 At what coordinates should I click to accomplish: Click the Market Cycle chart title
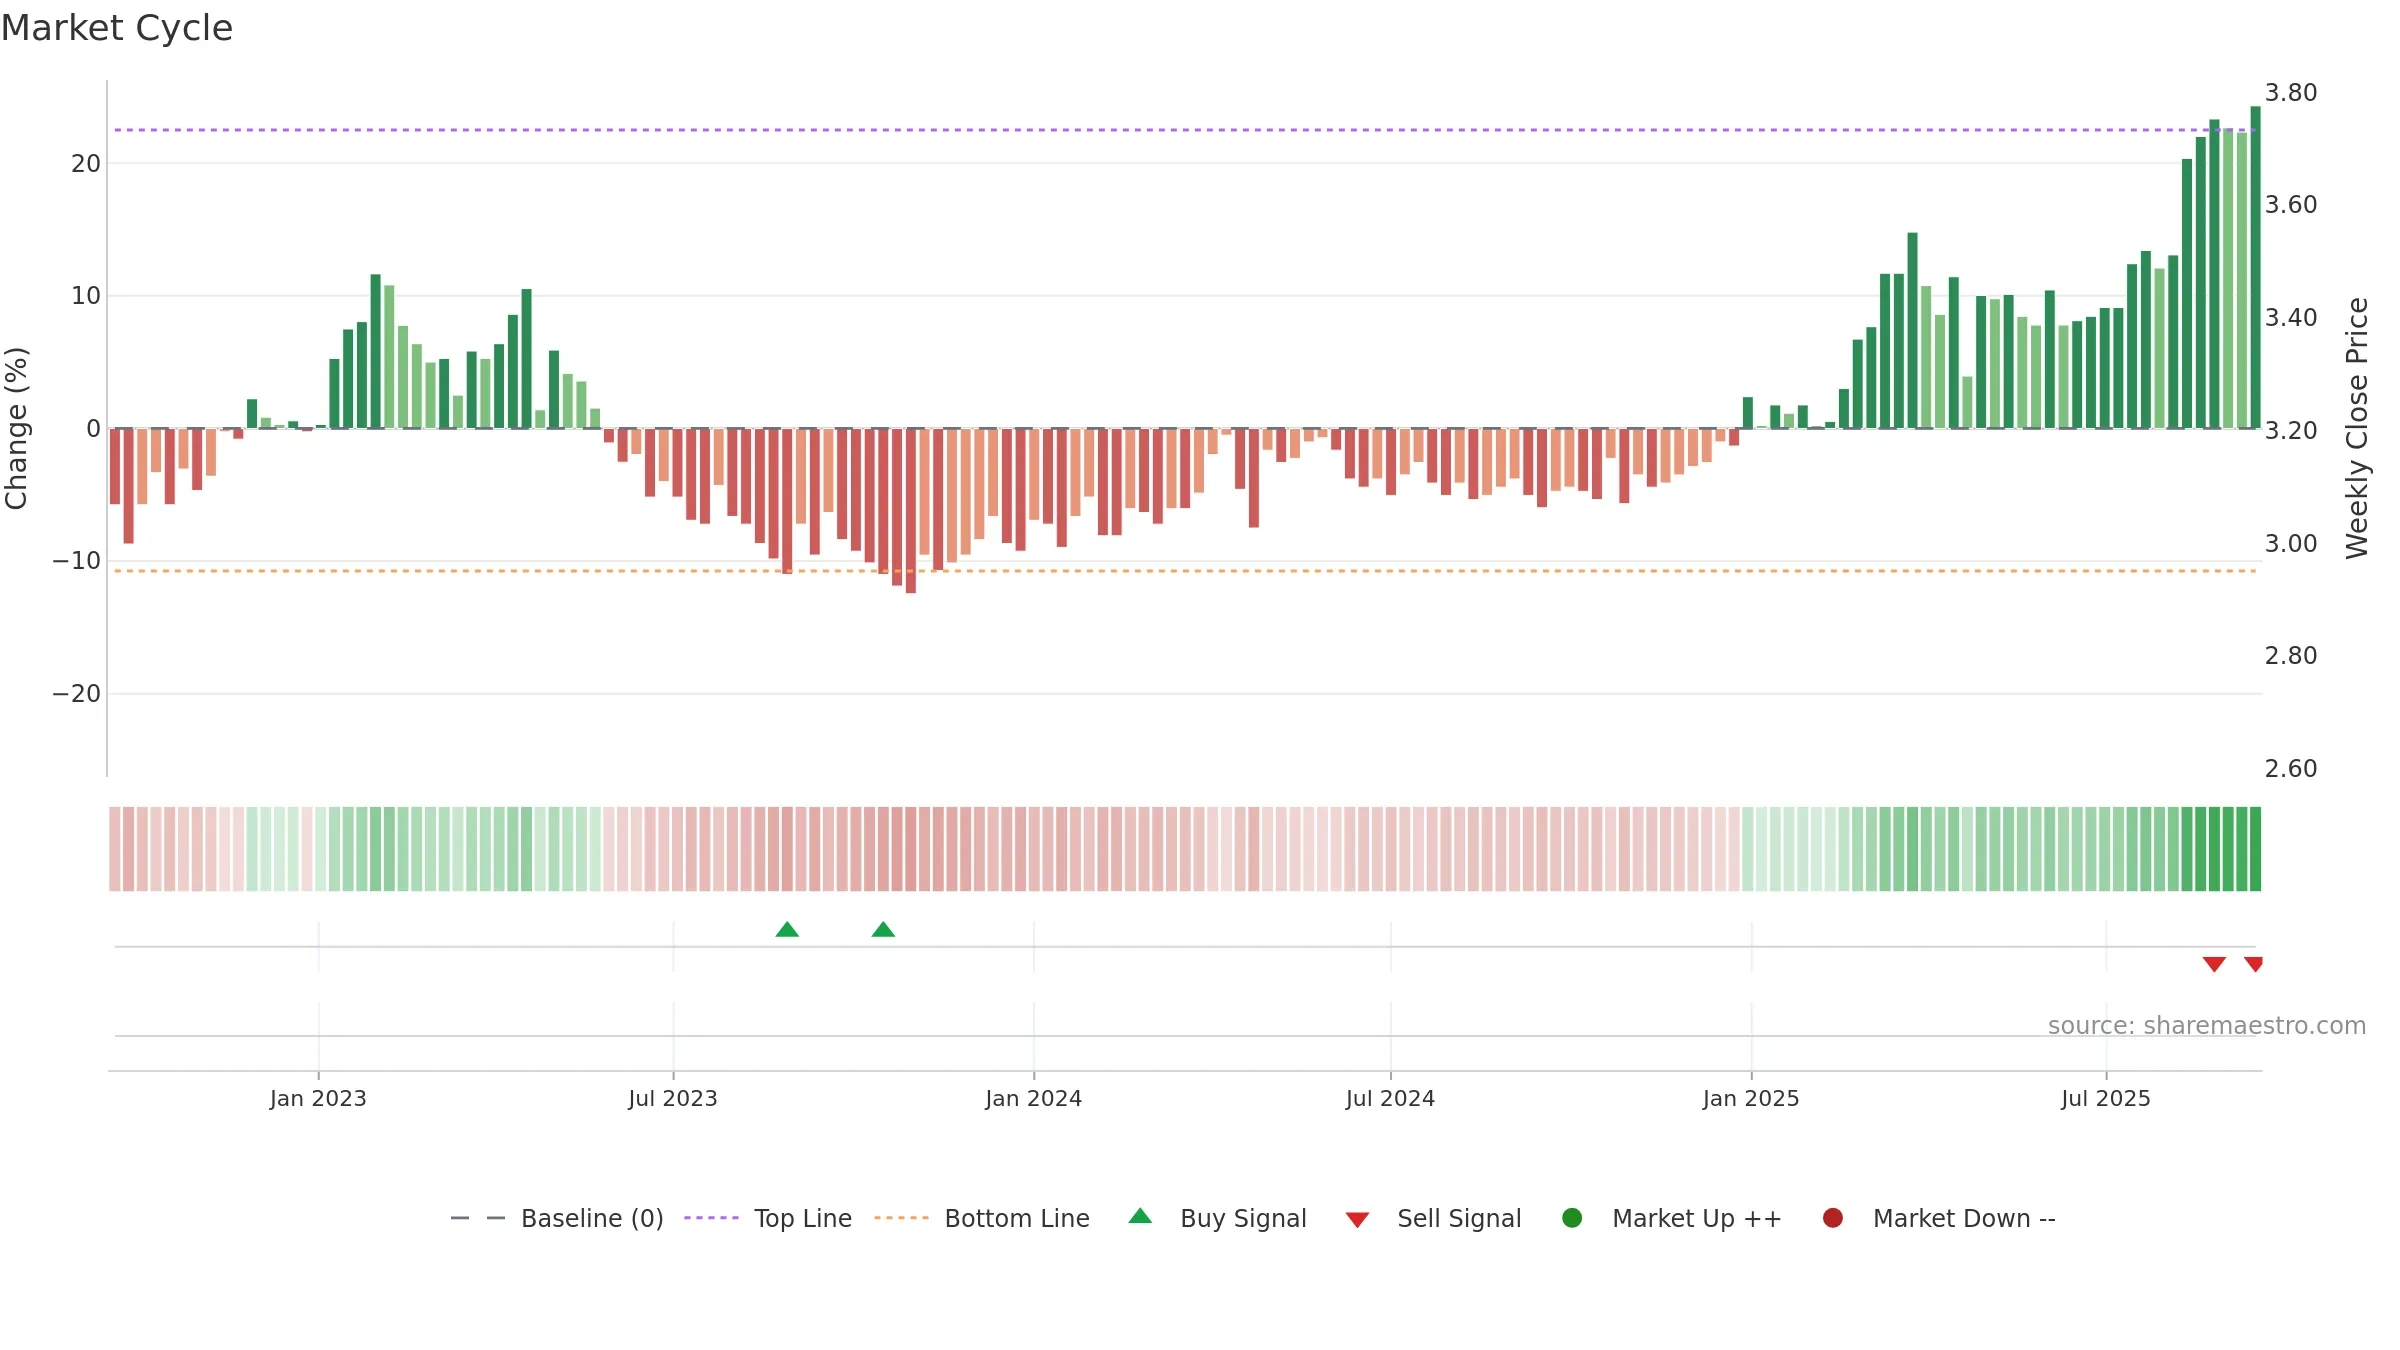117,28
